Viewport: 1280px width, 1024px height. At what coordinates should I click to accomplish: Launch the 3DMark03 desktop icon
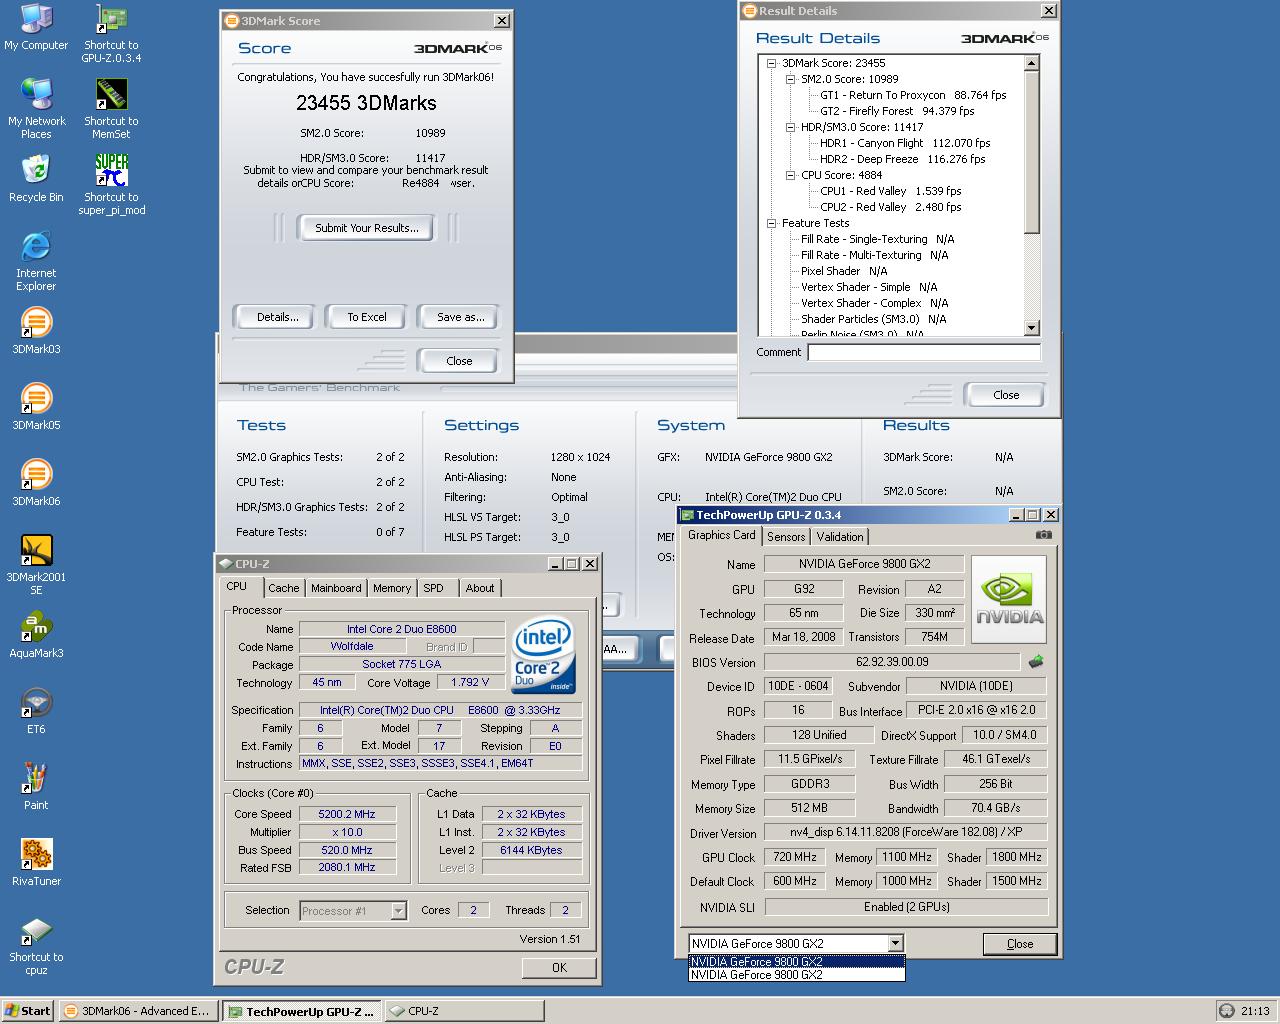(x=36, y=331)
